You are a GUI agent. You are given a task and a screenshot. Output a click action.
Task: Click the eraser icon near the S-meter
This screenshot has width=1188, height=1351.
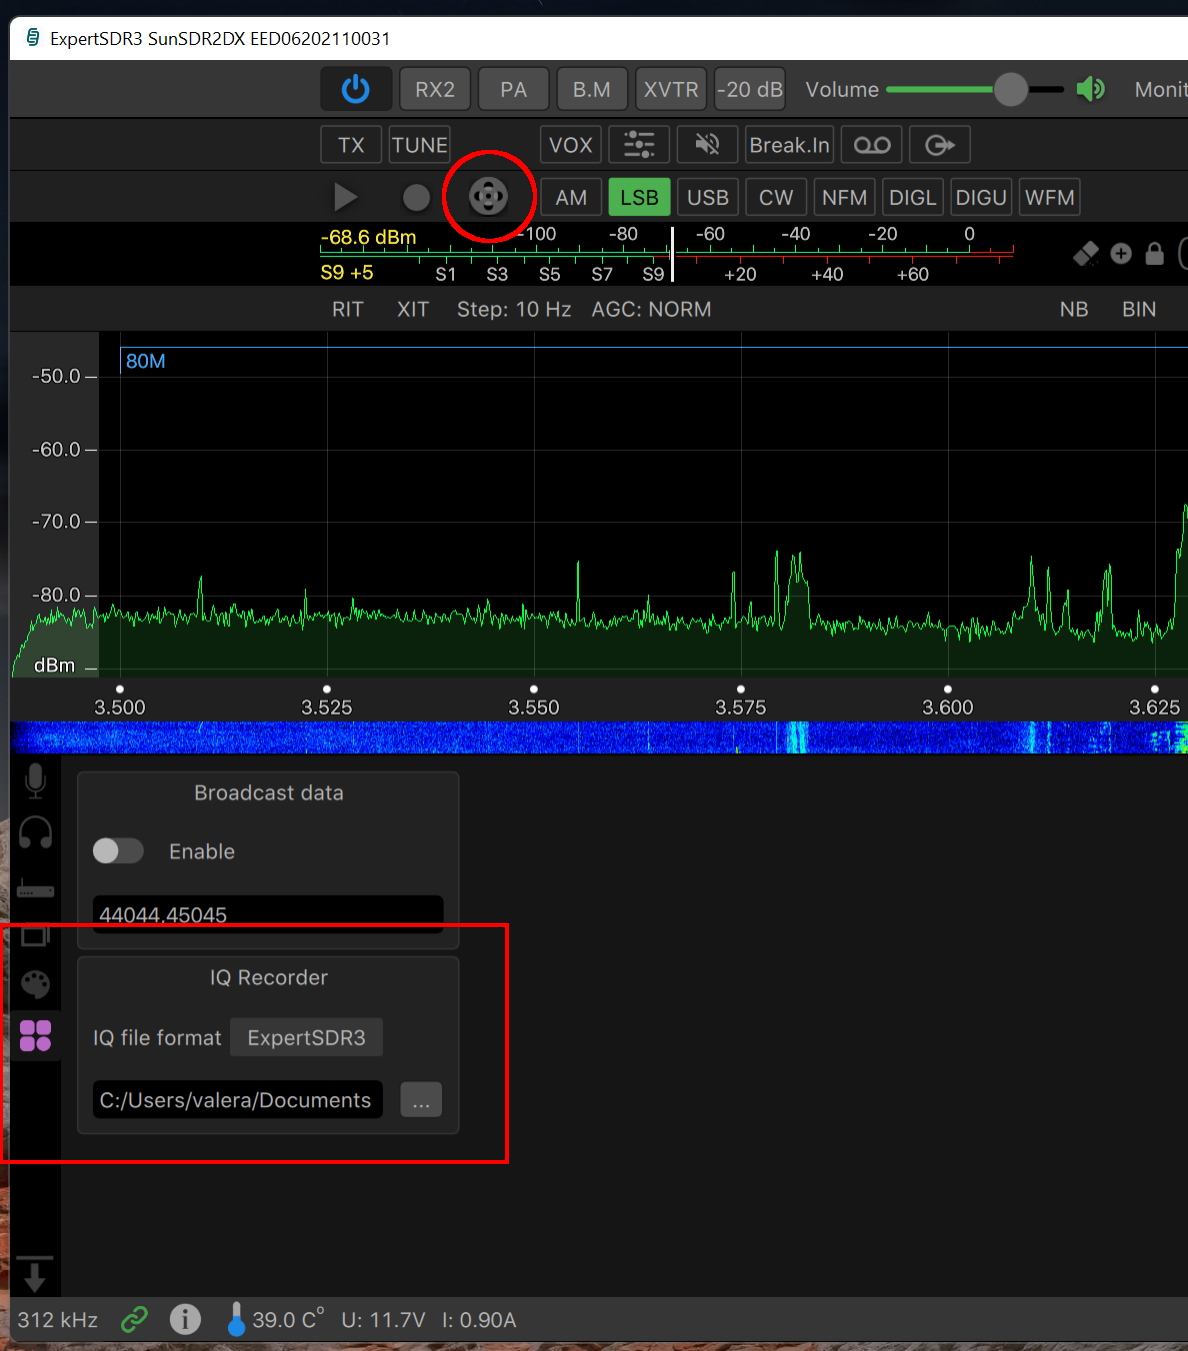tap(1086, 253)
